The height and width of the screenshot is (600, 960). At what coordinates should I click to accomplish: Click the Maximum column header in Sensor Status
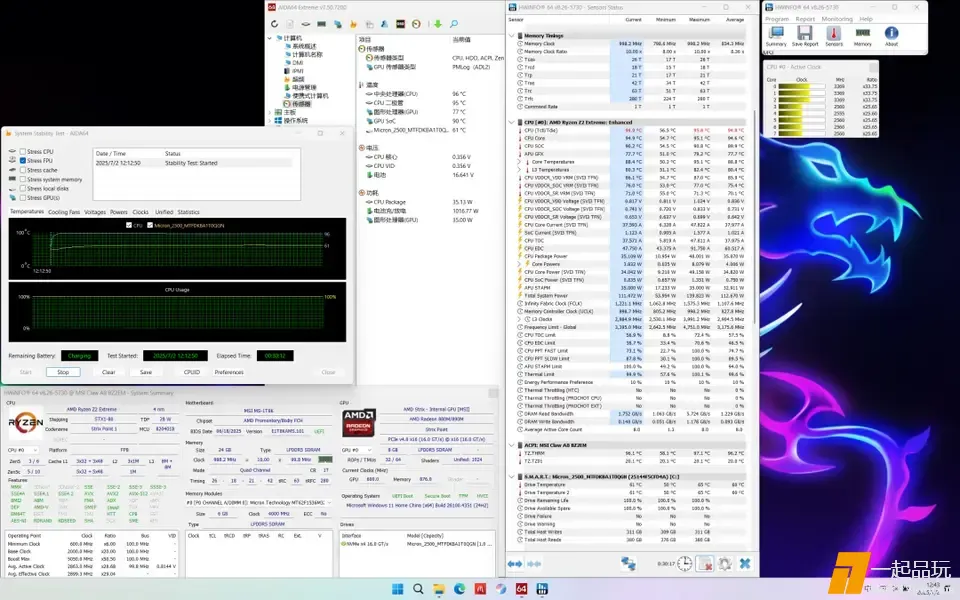point(699,20)
